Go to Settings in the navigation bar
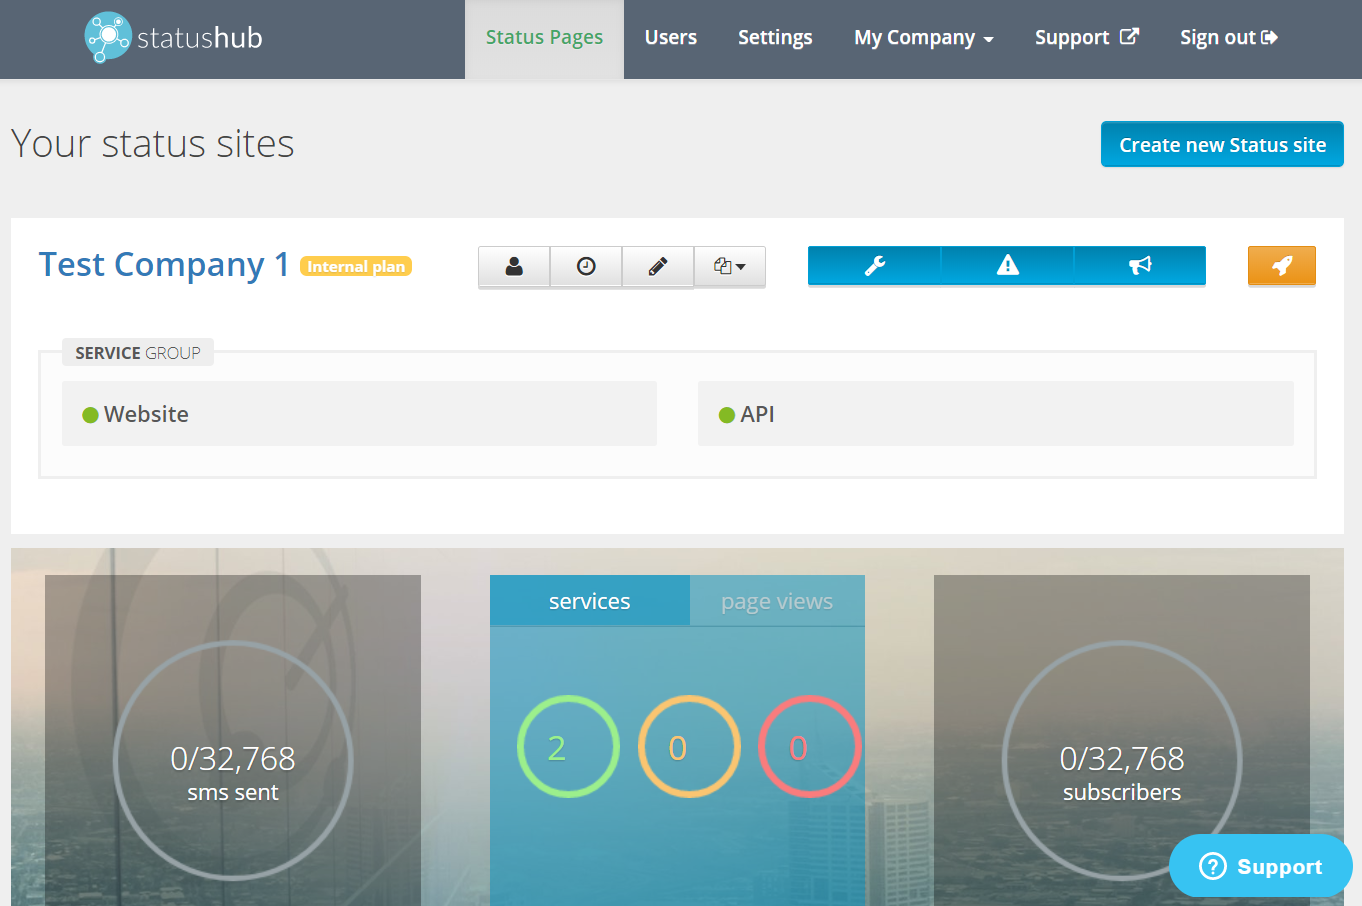The width and height of the screenshot is (1362, 906). click(x=775, y=38)
